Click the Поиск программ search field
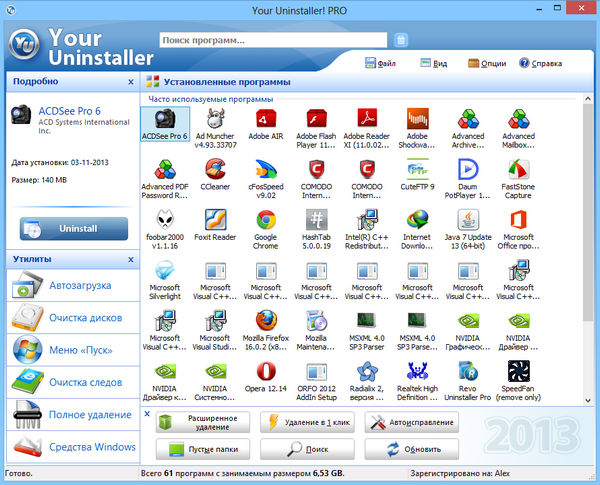The image size is (600, 485). pos(272,41)
